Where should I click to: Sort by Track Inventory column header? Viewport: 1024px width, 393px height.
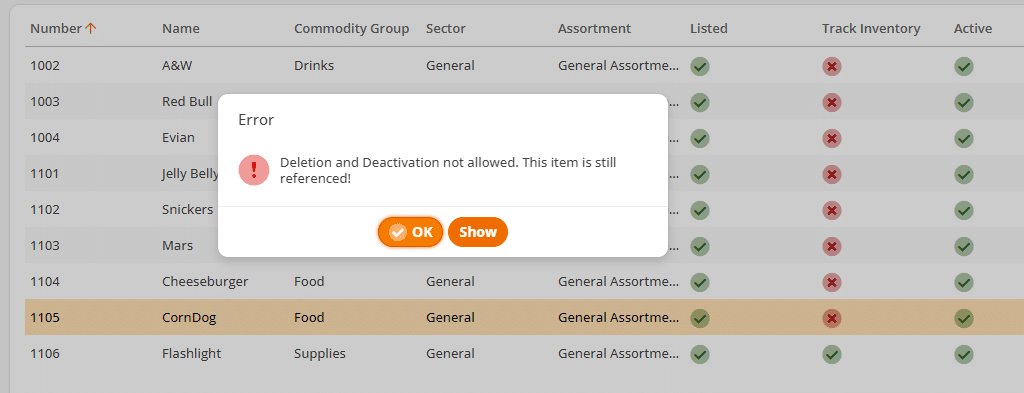point(871,29)
